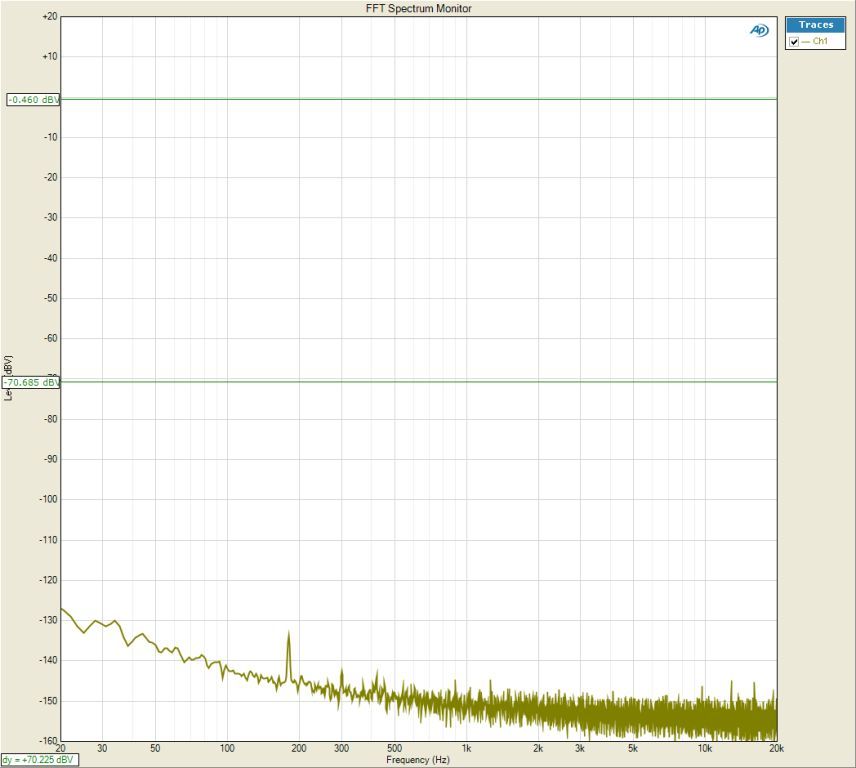The image size is (856, 768).
Task: Click the FFT Spectrum Monitor title
Action: click(419, 8)
